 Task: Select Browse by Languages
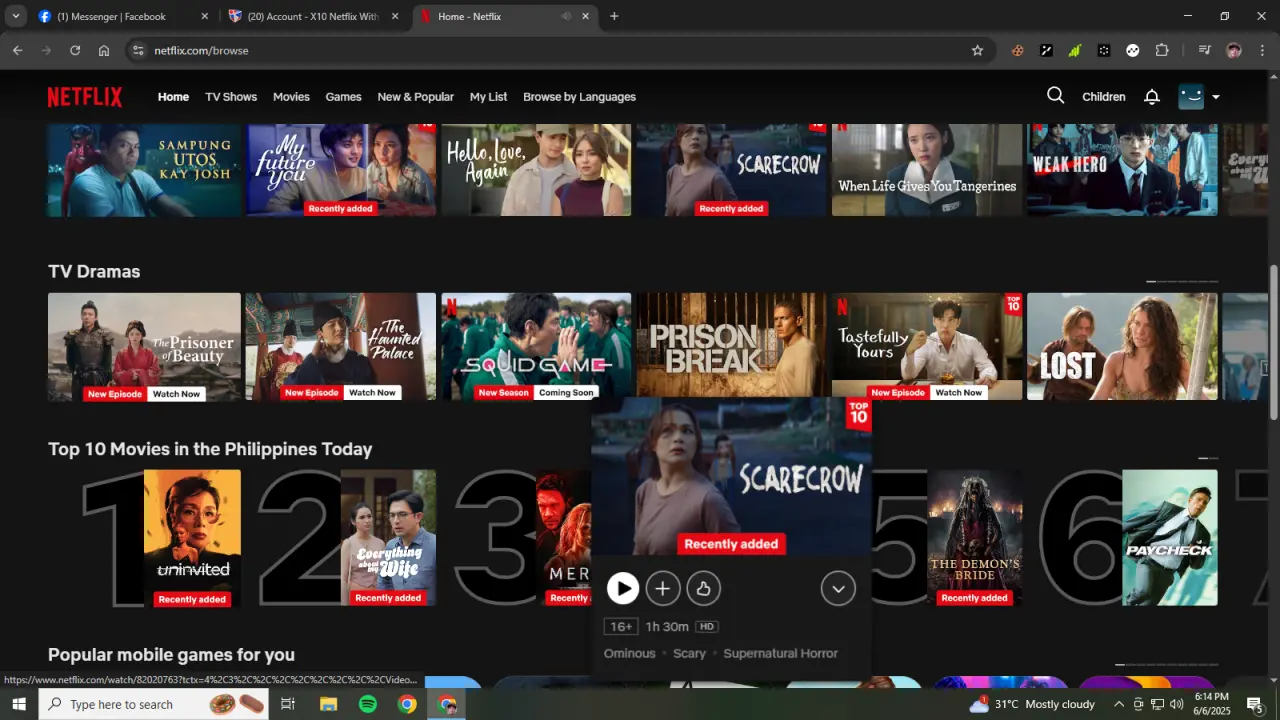pyautogui.click(x=579, y=97)
